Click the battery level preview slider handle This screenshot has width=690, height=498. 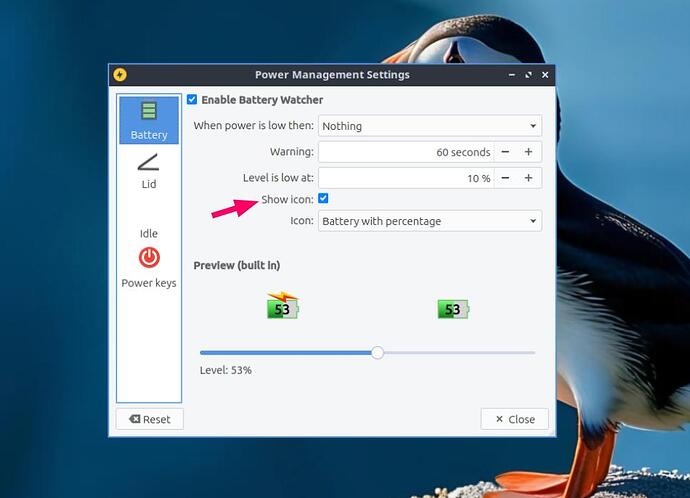coord(377,352)
